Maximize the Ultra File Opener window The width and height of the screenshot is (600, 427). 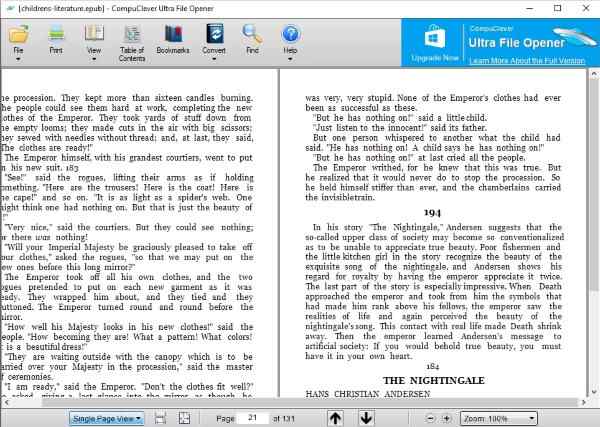click(558, 8)
